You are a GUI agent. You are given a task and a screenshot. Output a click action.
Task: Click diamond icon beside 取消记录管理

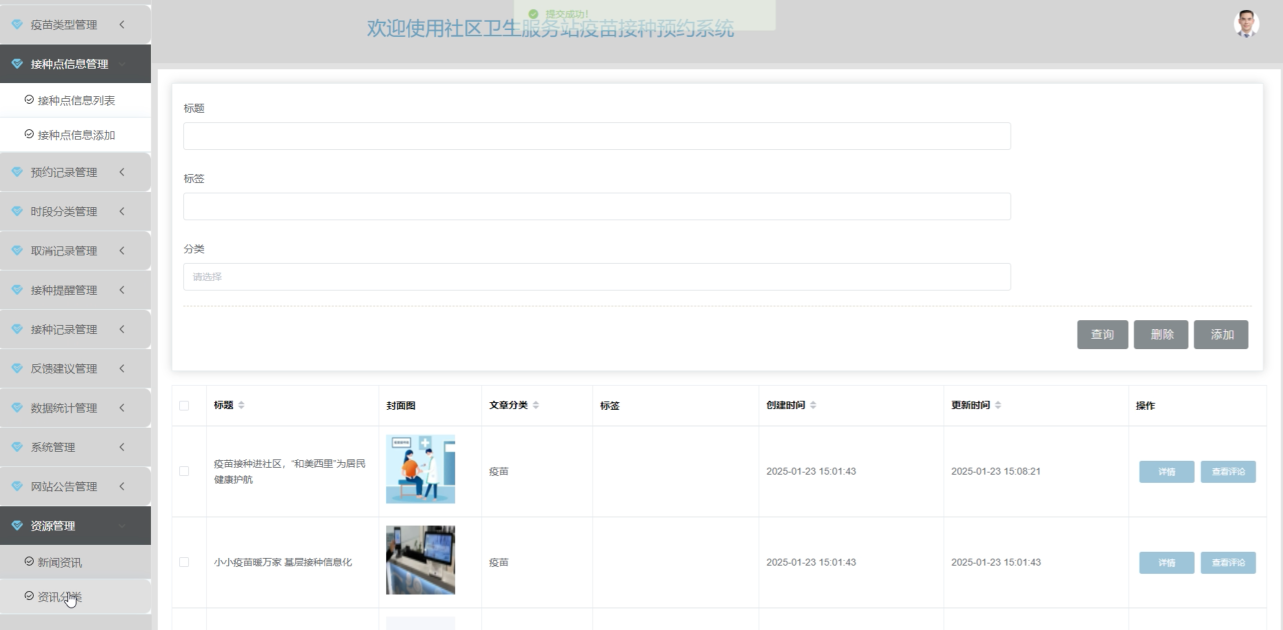(17, 251)
